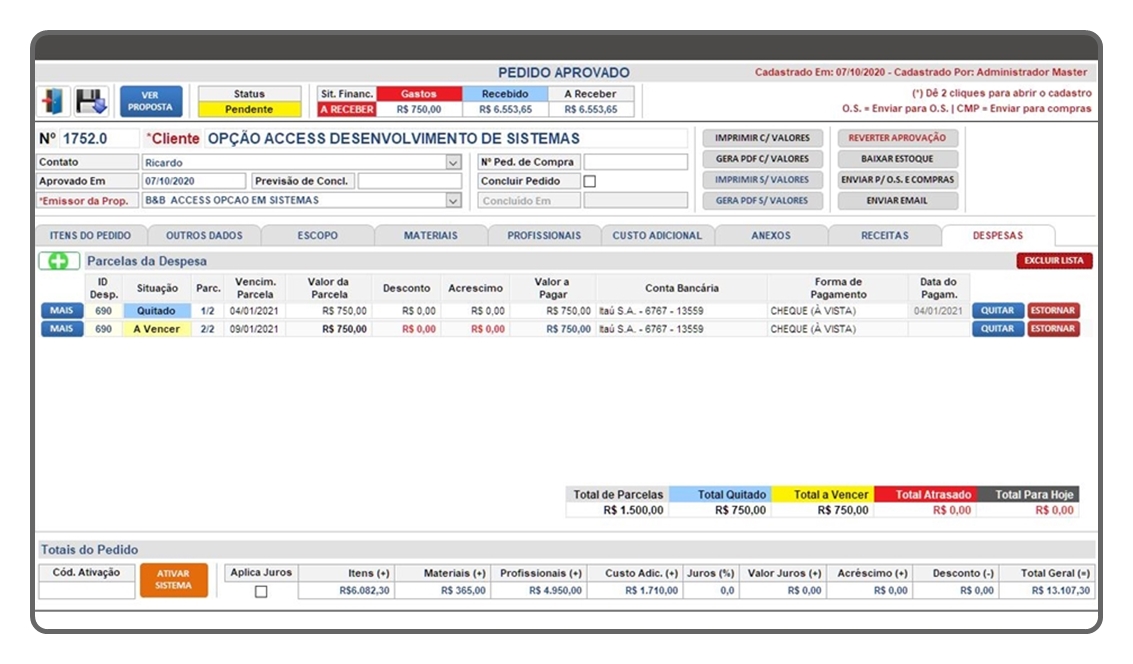1133x664 pixels.
Task: Click the save floppy disk icon
Action: (91, 101)
